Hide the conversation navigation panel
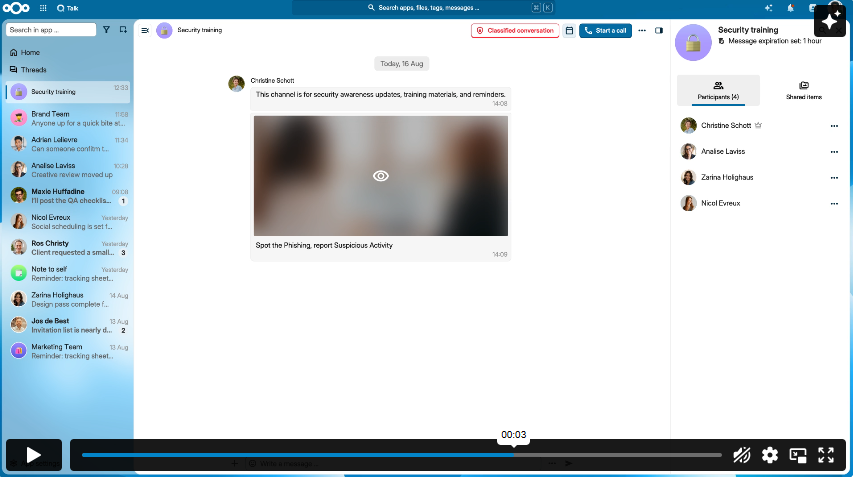This screenshot has height=477, width=853. [145, 30]
